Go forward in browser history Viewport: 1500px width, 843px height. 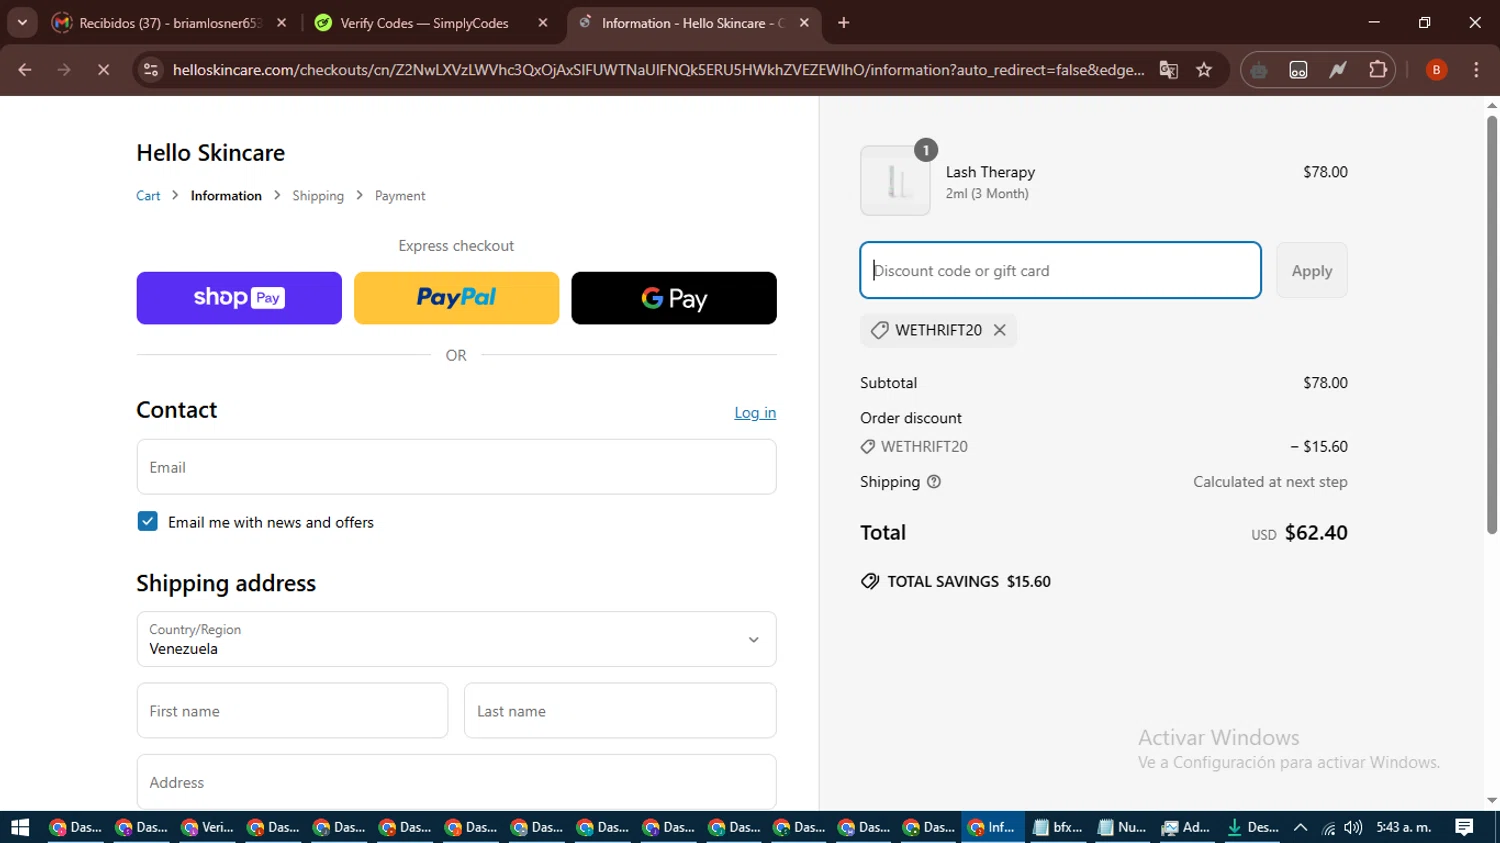click(x=64, y=70)
